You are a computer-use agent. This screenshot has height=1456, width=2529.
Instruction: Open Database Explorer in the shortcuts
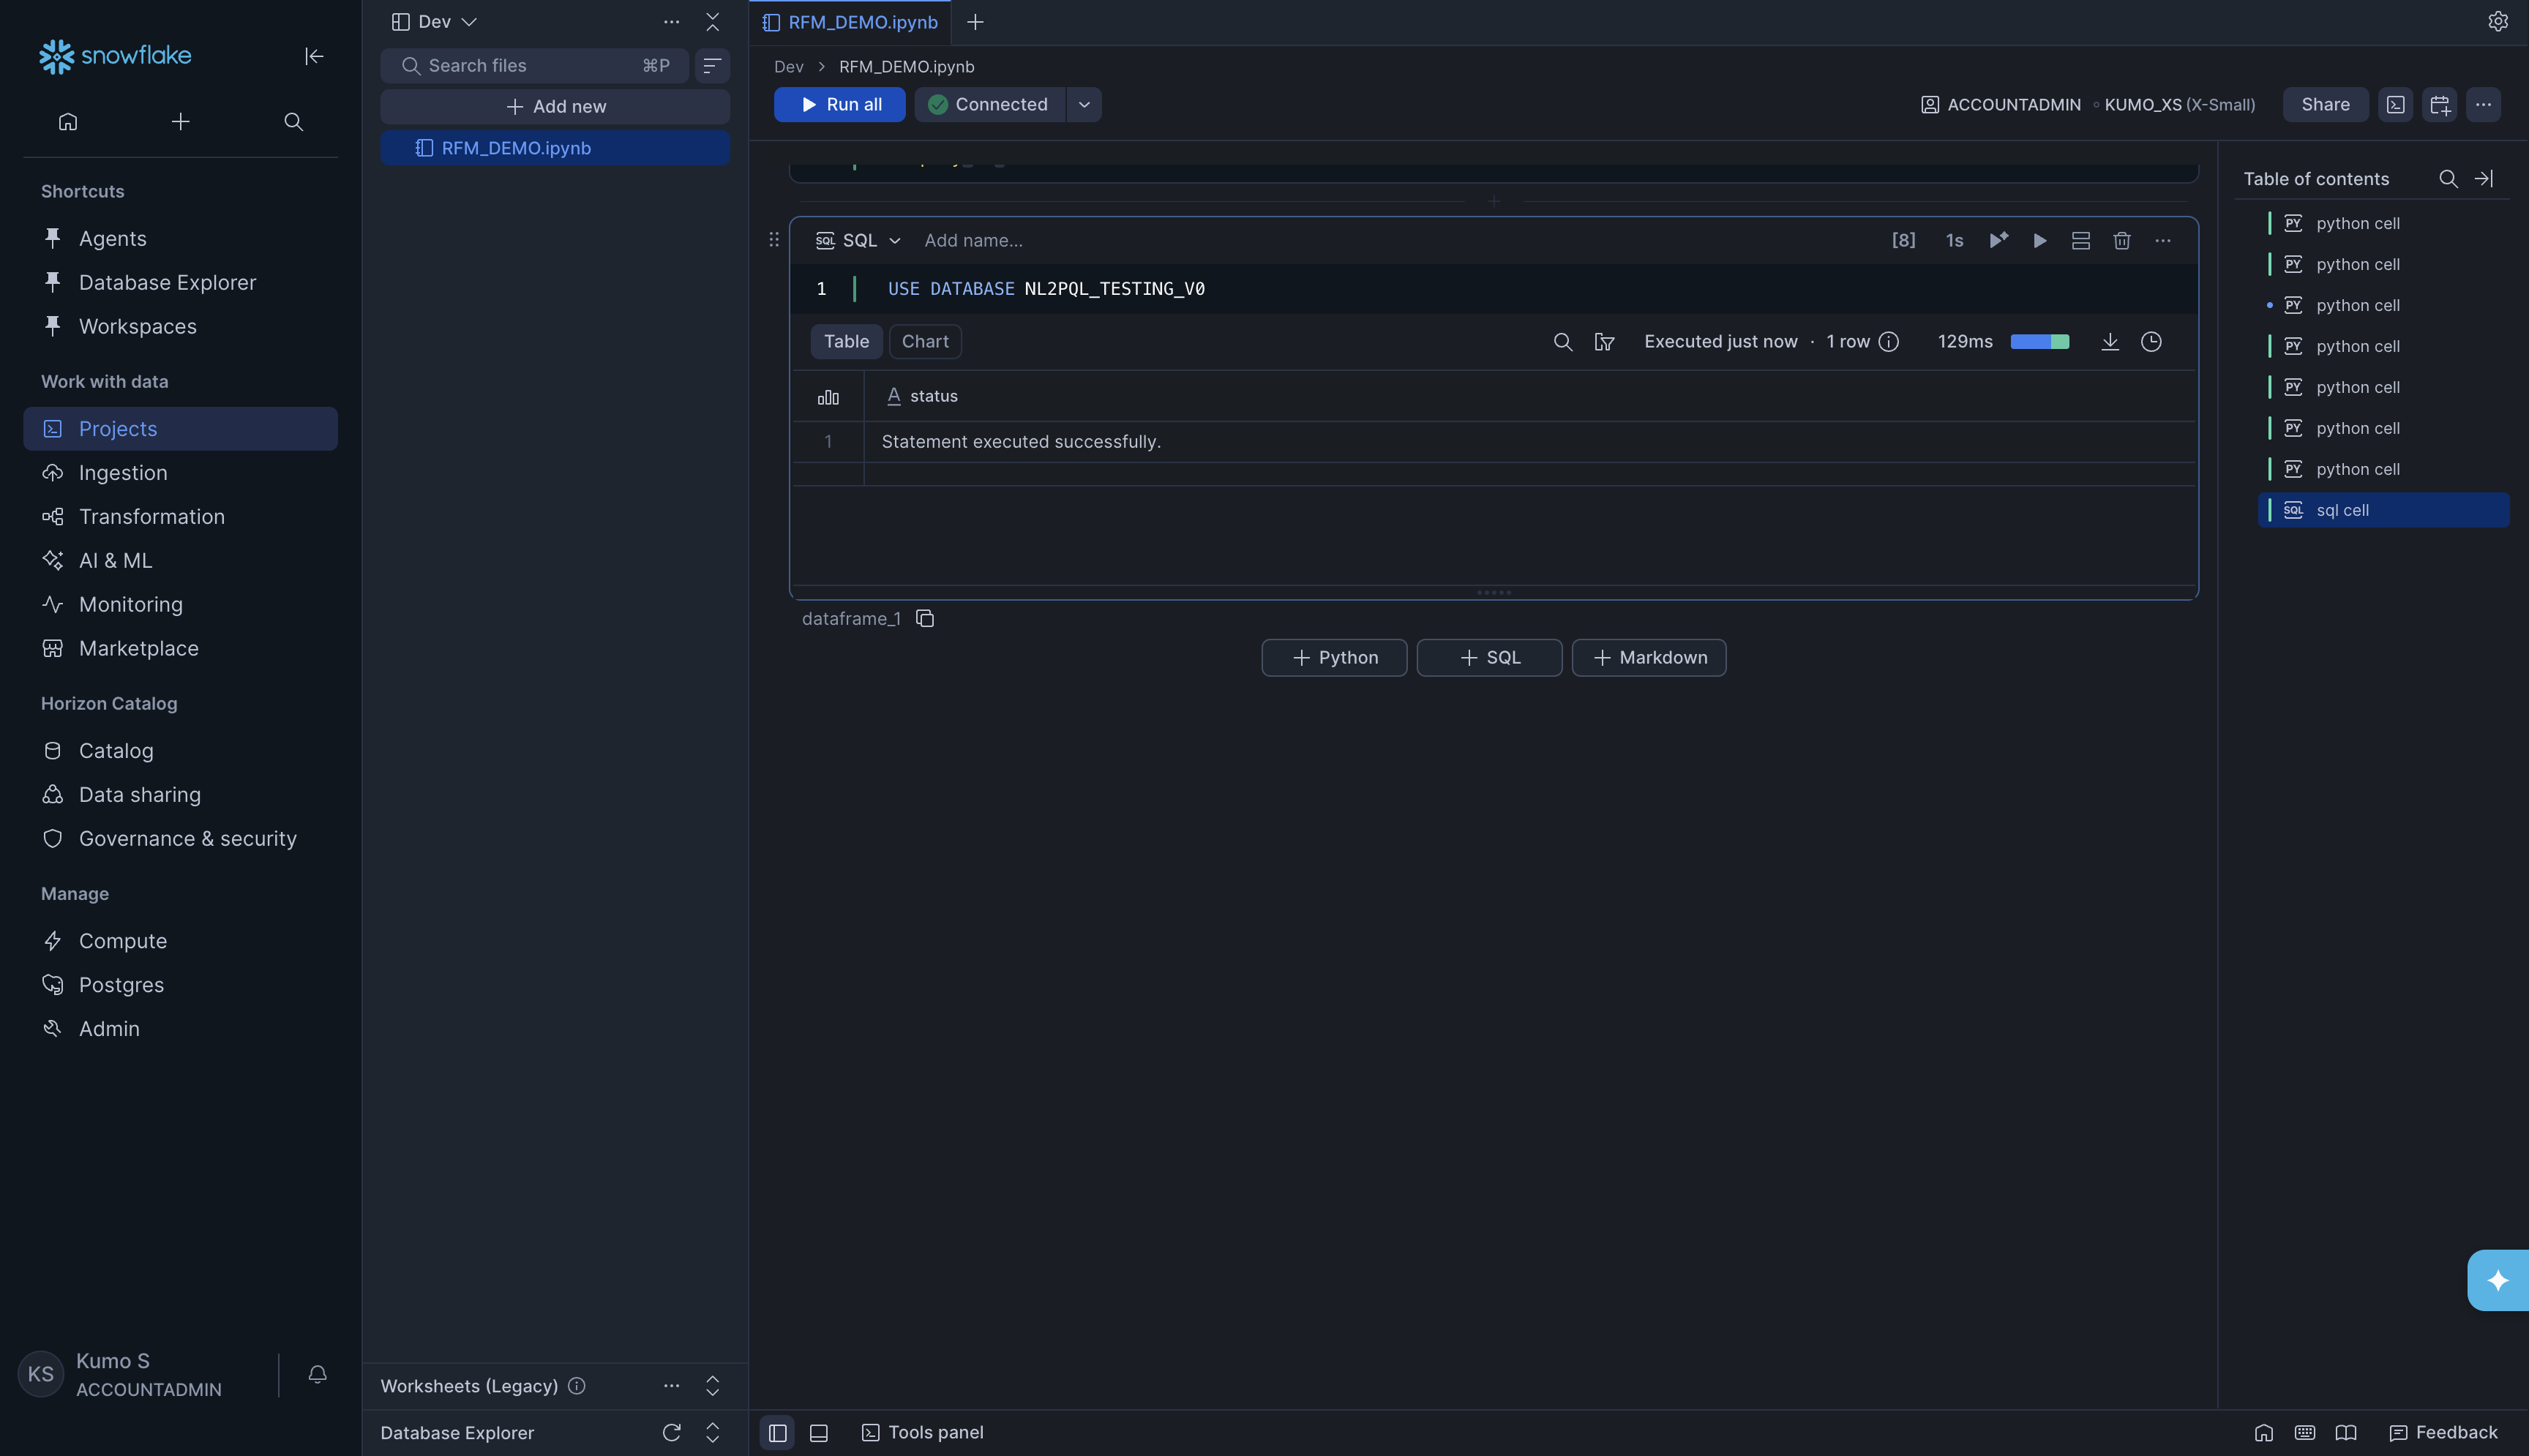coord(167,283)
